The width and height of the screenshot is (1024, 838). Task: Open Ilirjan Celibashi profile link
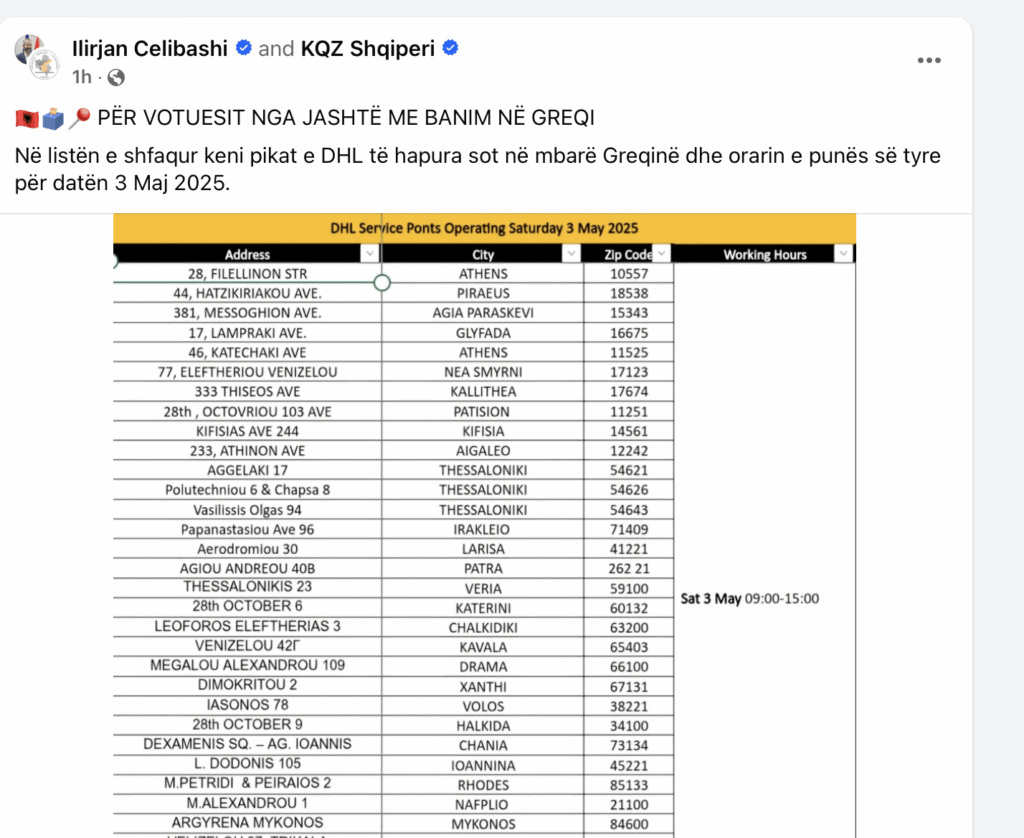[x=150, y=48]
